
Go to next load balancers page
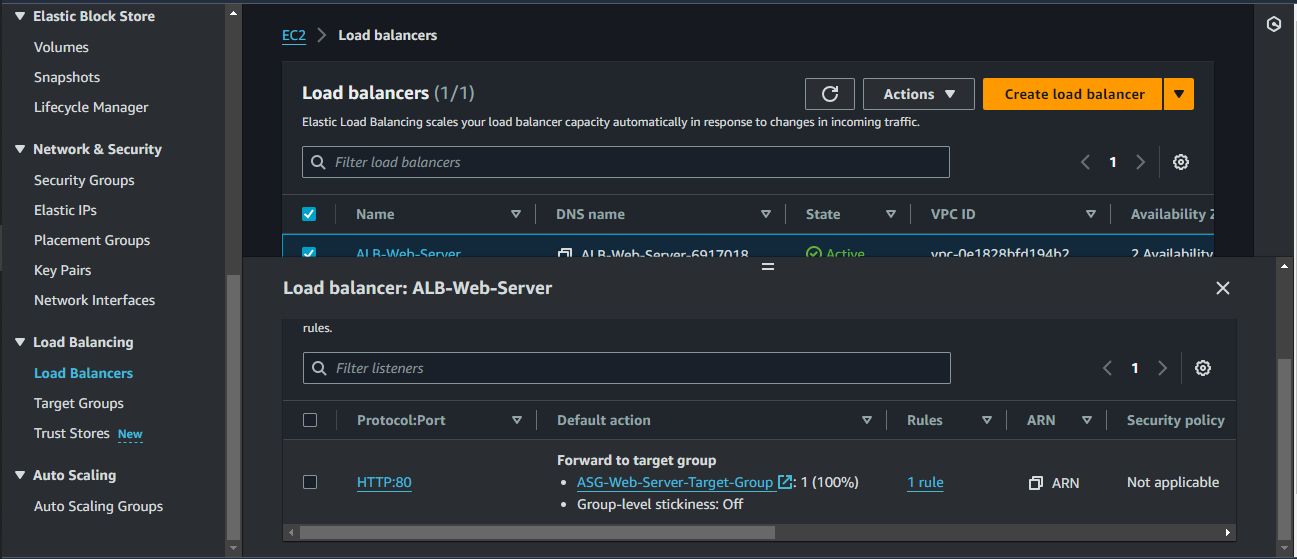click(1140, 162)
